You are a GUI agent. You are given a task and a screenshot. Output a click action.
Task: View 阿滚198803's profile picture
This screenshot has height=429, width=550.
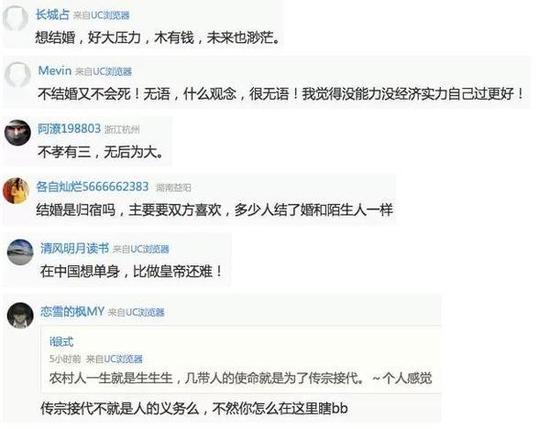pyautogui.click(x=18, y=133)
